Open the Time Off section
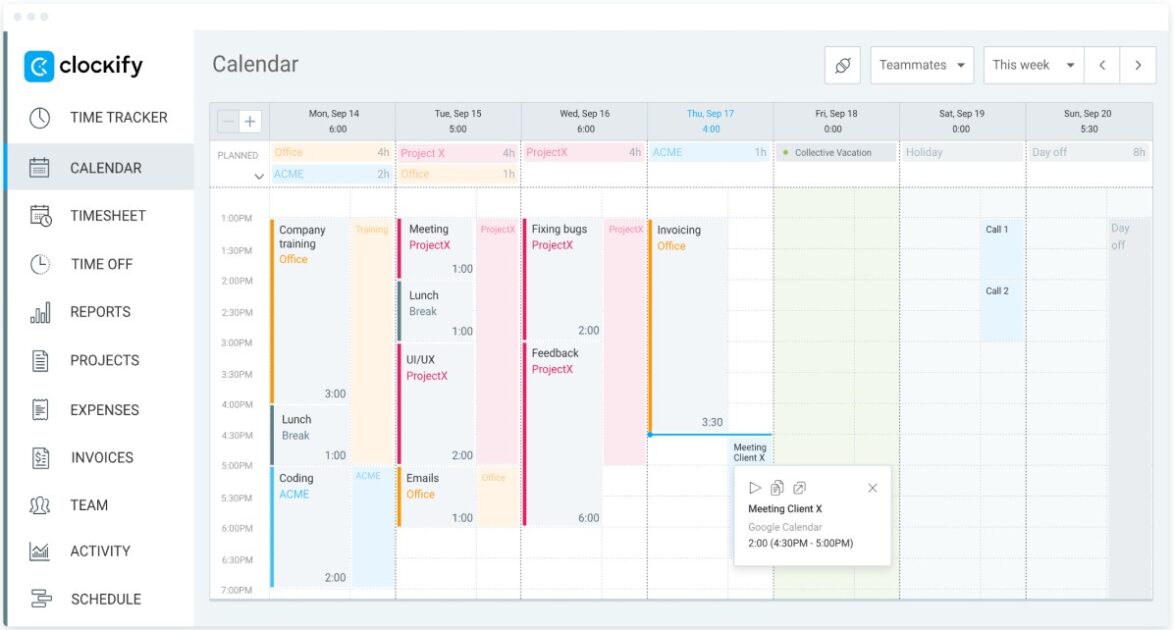This screenshot has height=630, width=1174. (100, 264)
